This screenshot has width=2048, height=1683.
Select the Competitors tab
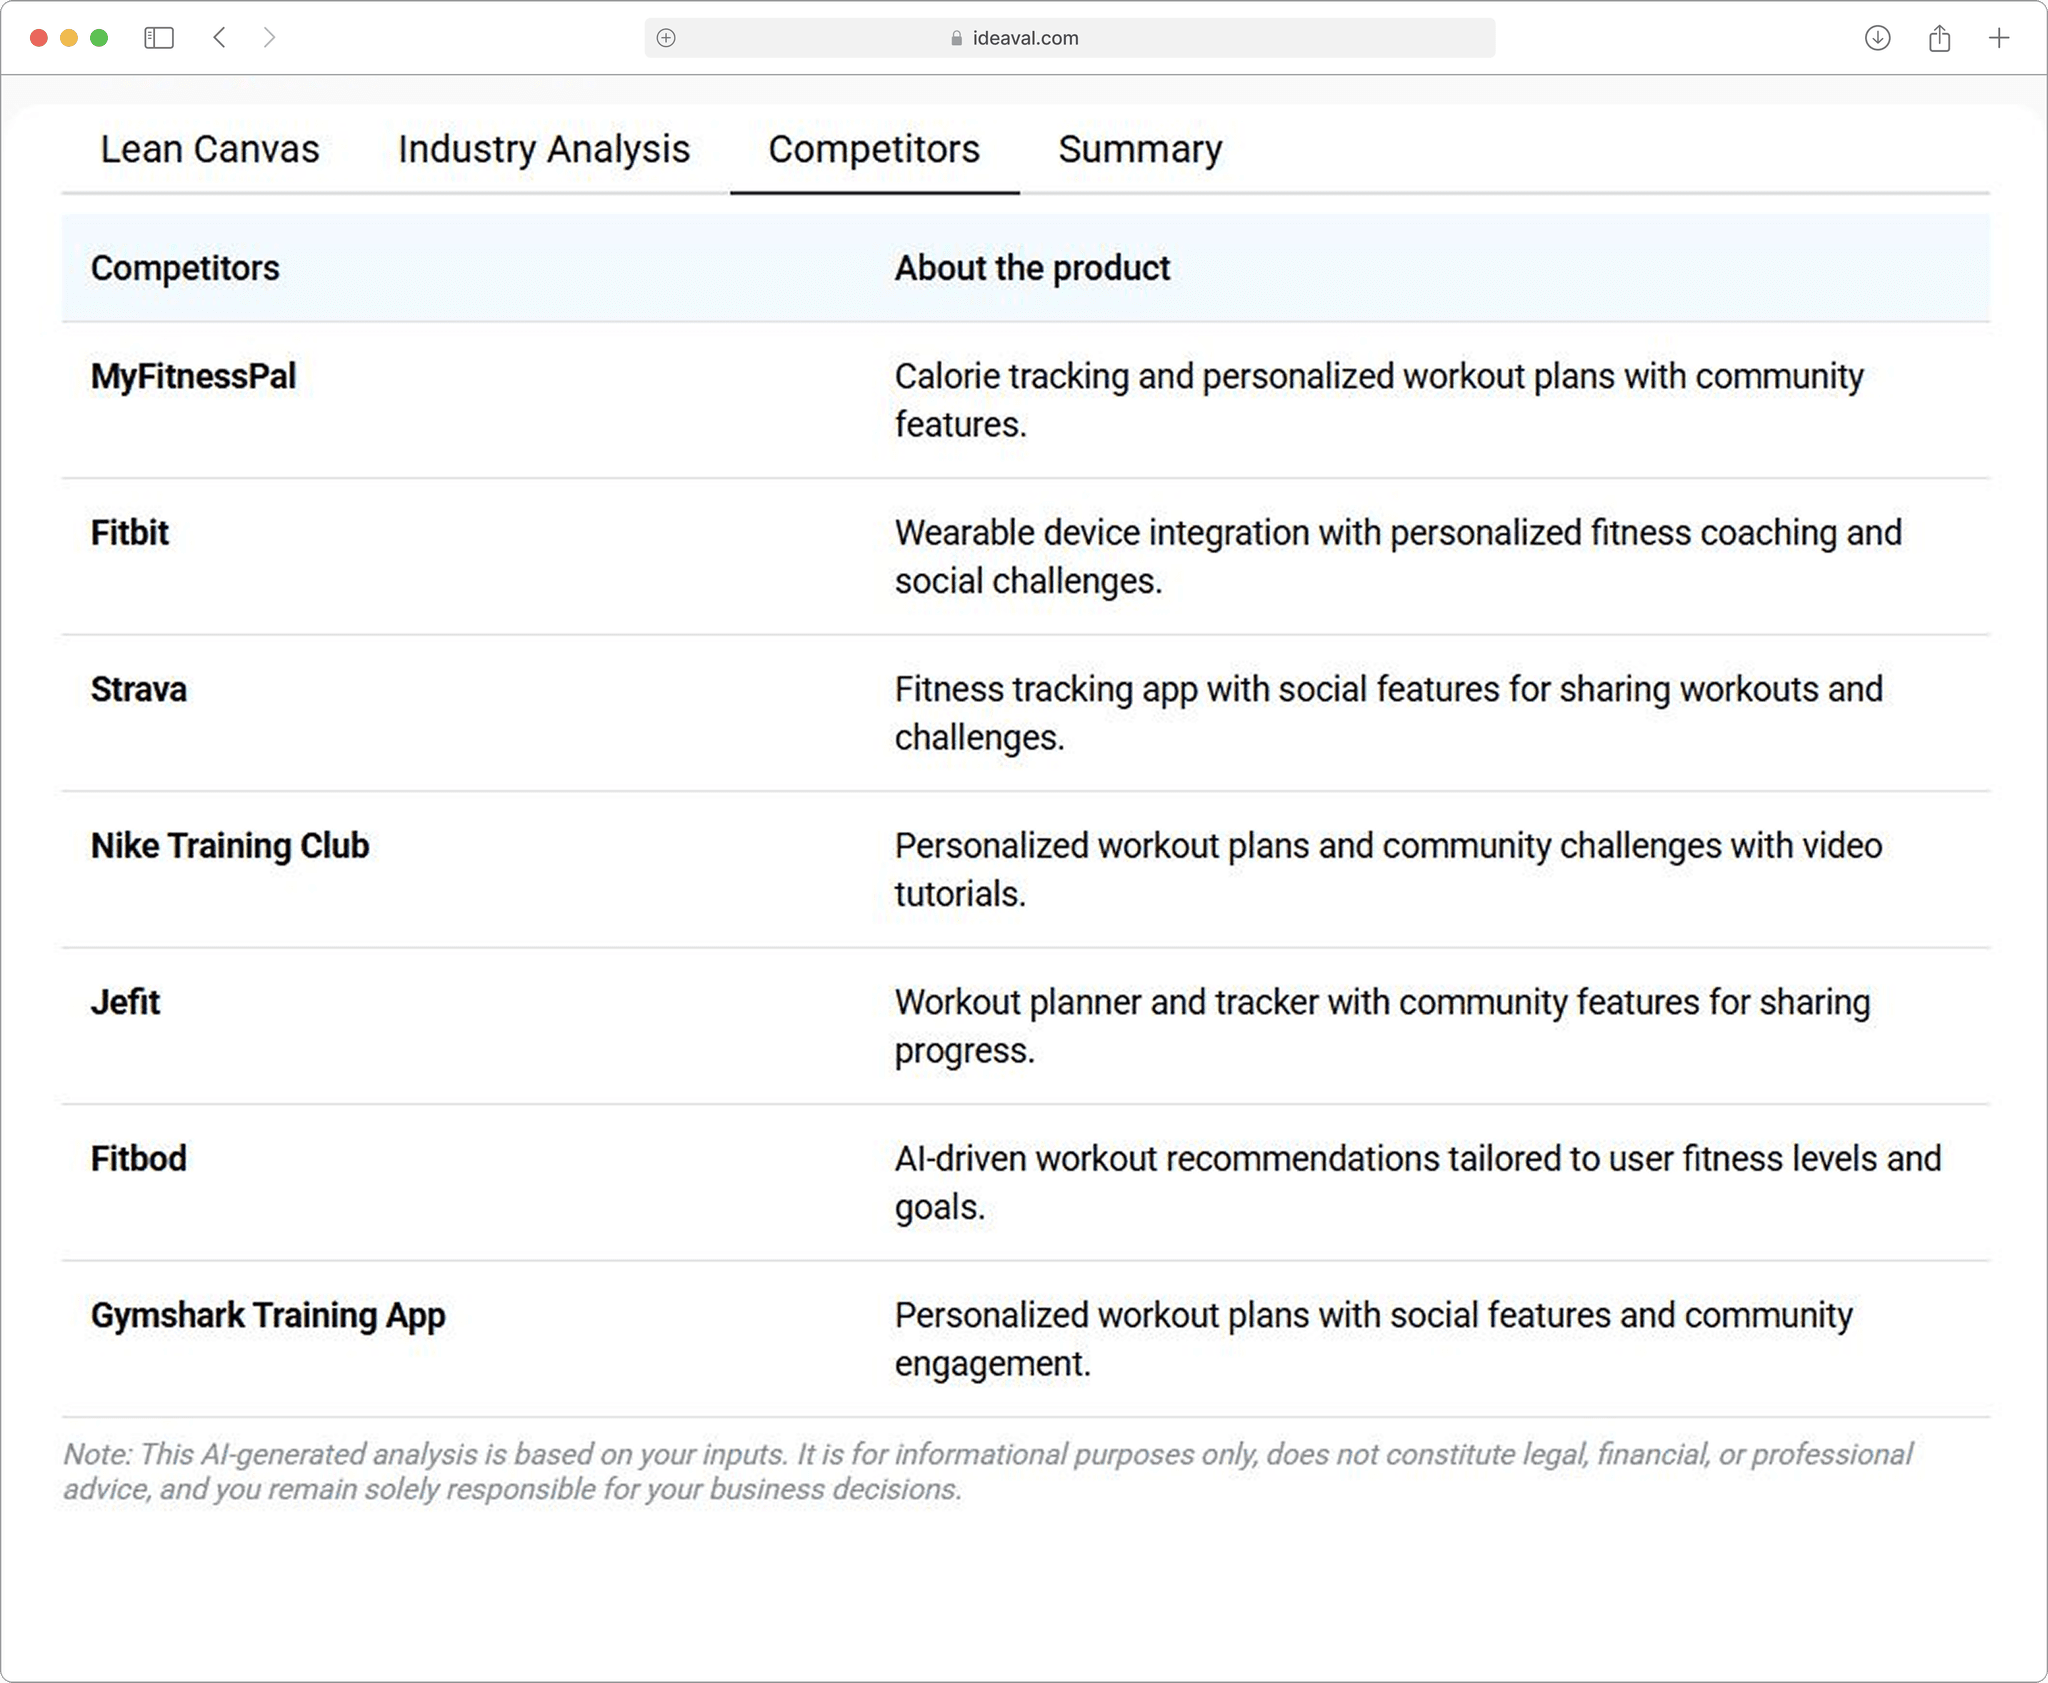click(874, 149)
